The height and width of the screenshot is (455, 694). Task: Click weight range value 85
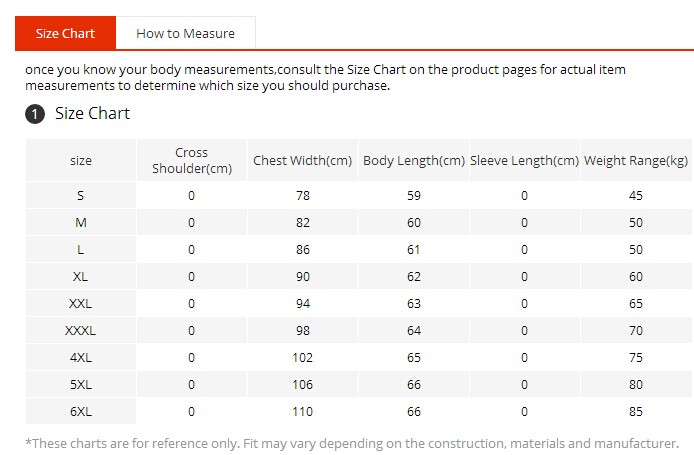[x=636, y=411]
